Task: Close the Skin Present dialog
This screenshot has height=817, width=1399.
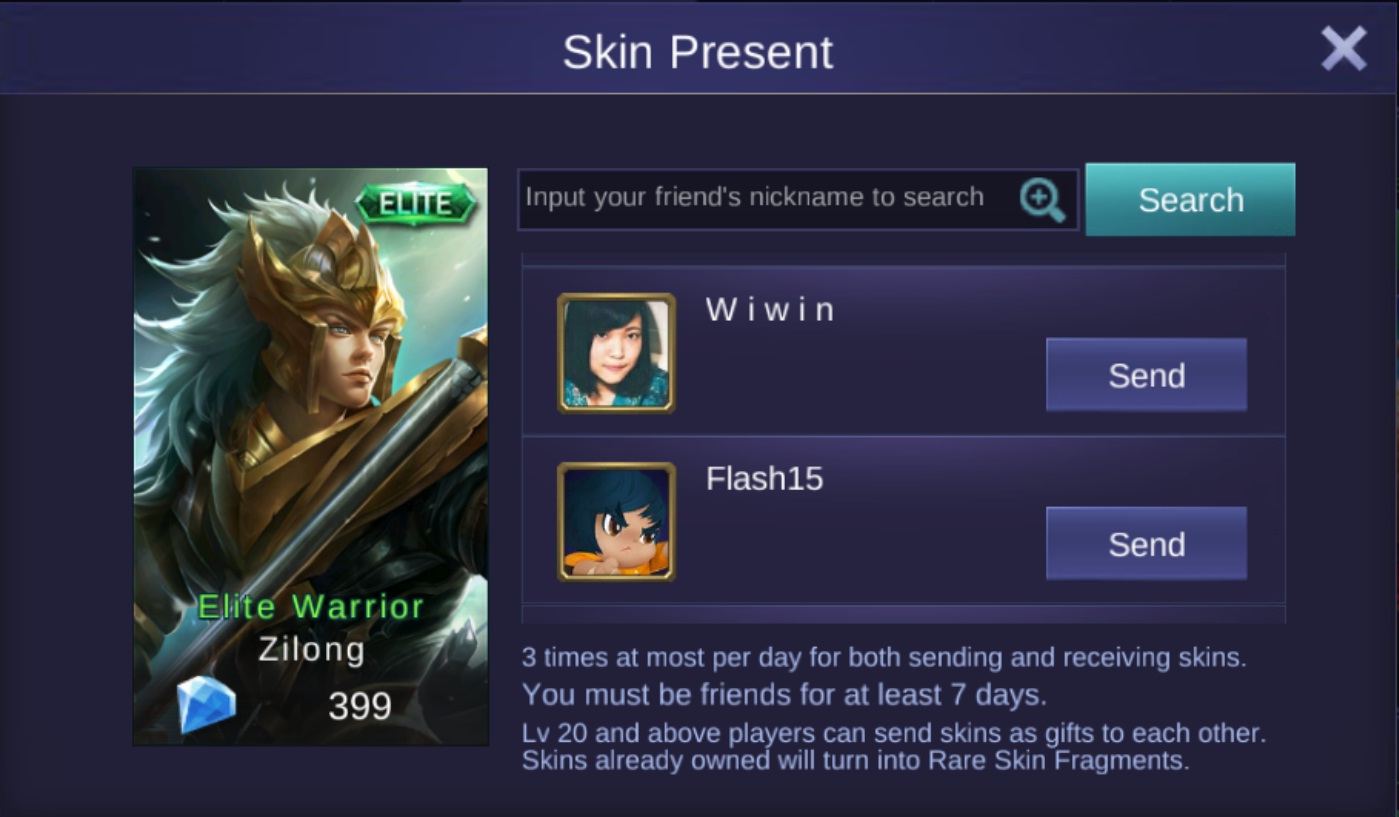Action: pos(1343,48)
